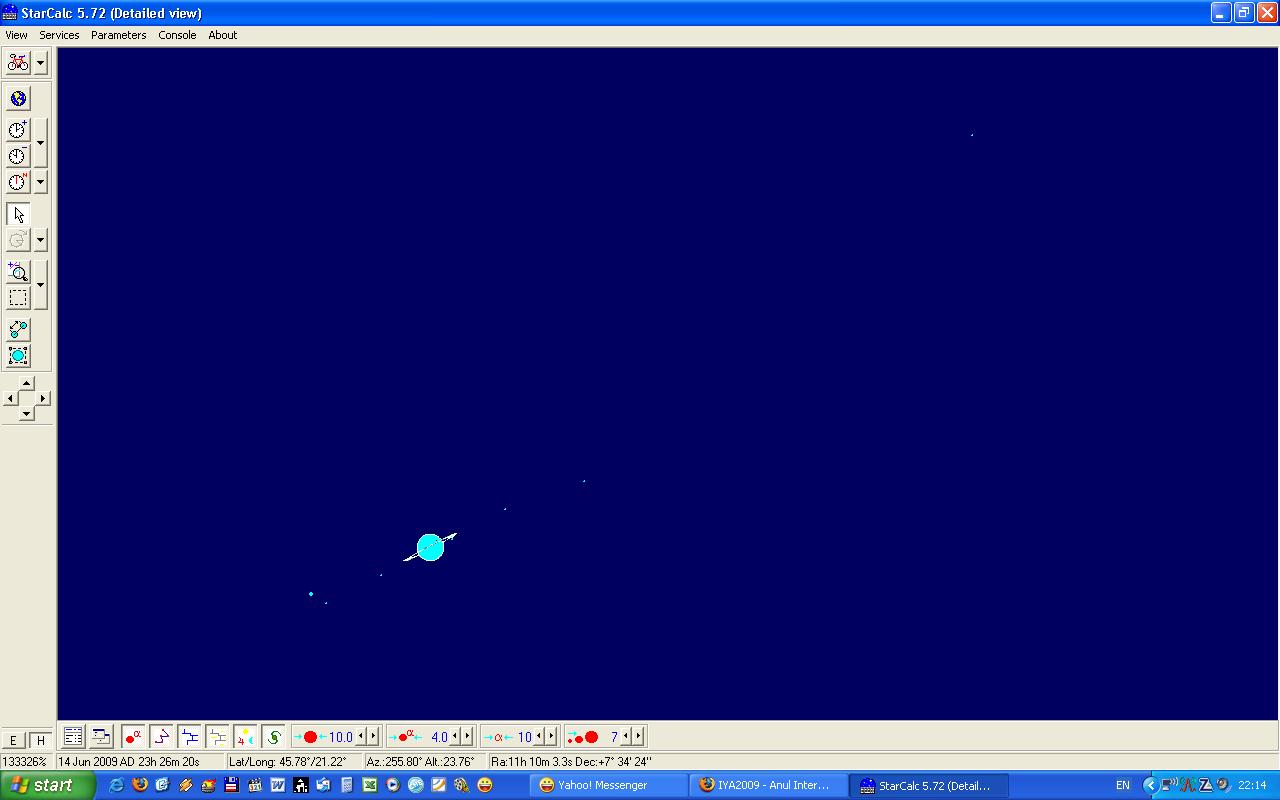Select the arrow pointer tool
Screen dimensions: 1280x800
pyautogui.click(x=18, y=214)
